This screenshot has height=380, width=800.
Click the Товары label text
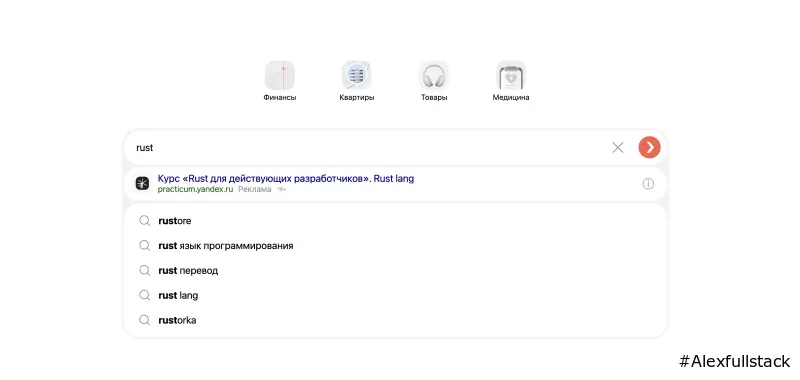[x=434, y=97]
